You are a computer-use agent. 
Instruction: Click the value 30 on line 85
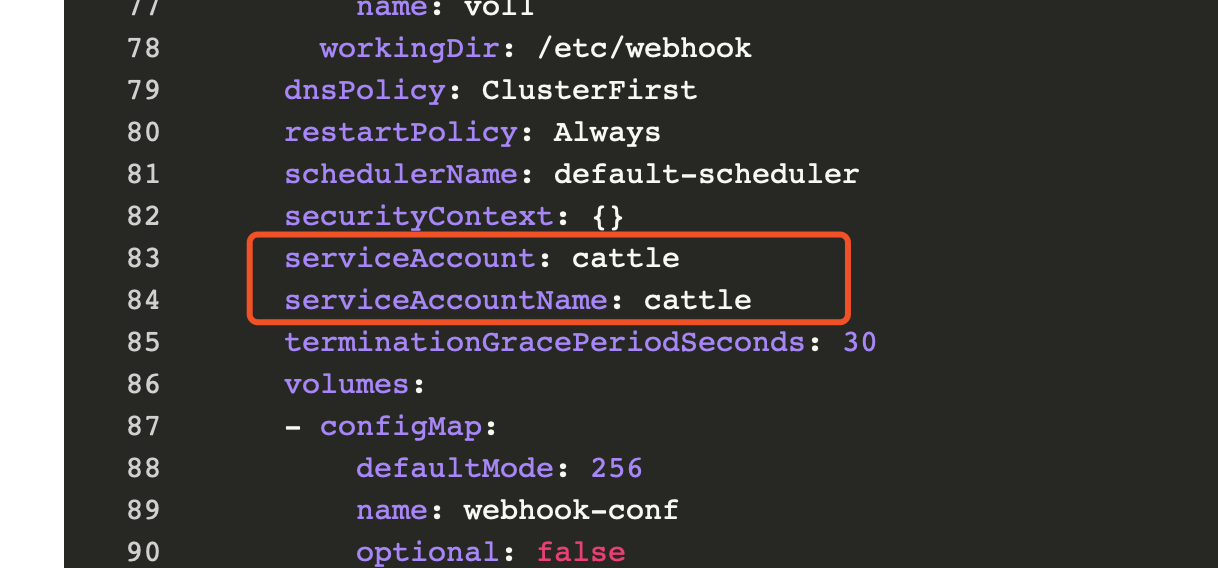coord(860,342)
